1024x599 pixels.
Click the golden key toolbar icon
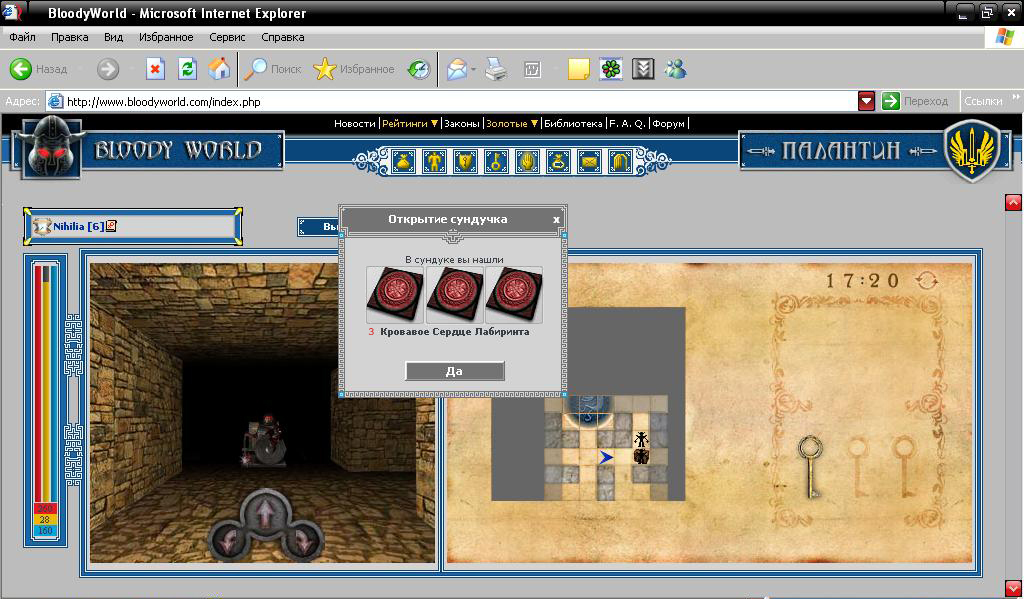tap(496, 161)
